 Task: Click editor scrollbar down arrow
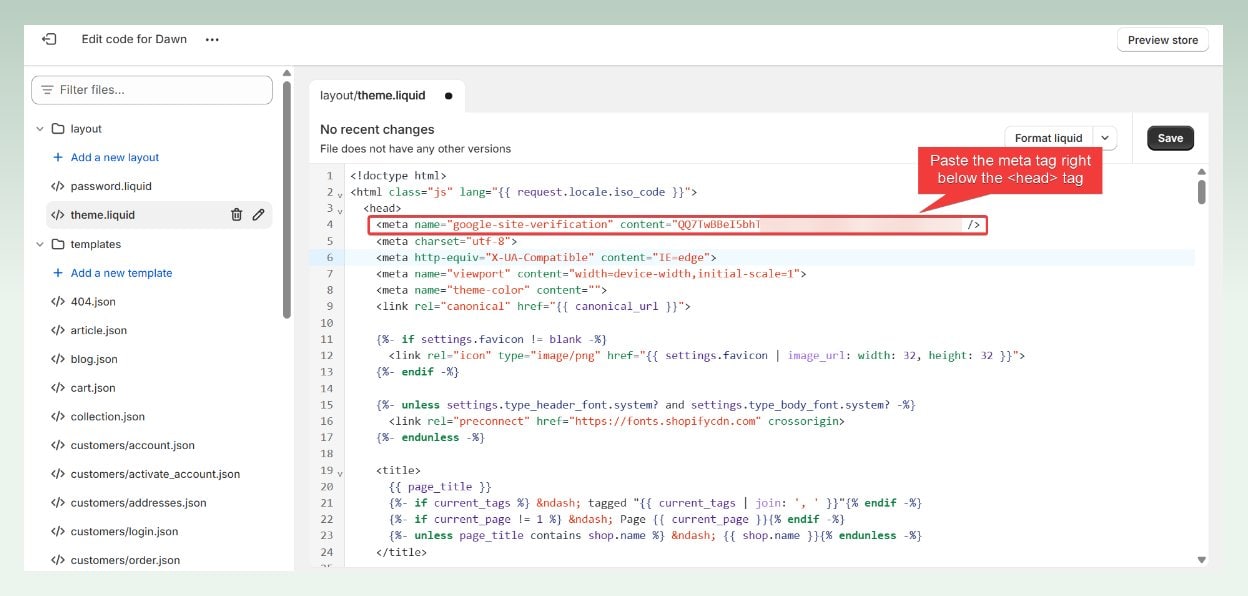[x=1201, y=560]
